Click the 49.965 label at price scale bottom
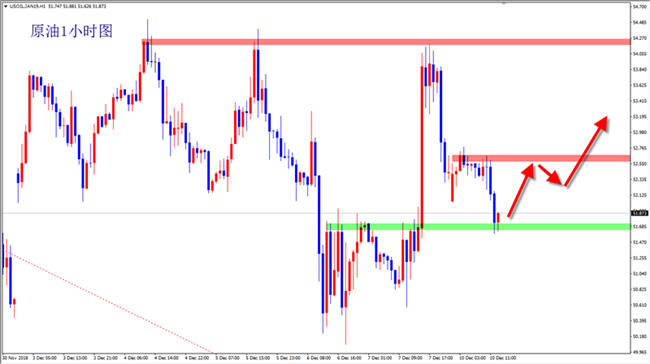650x364 pixels. [640, 352]
